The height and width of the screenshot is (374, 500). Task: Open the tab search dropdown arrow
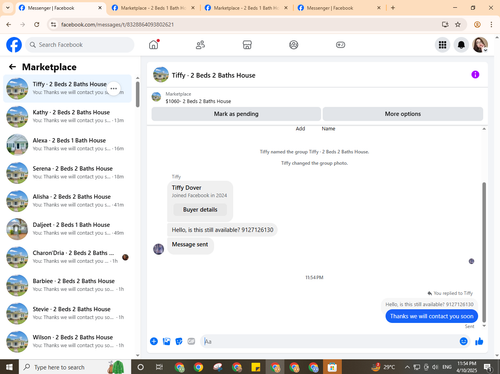pos(7,8)
